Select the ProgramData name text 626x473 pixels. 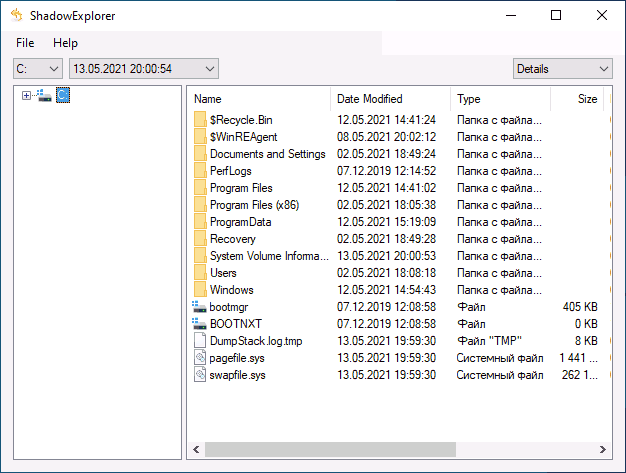[241, 222]
